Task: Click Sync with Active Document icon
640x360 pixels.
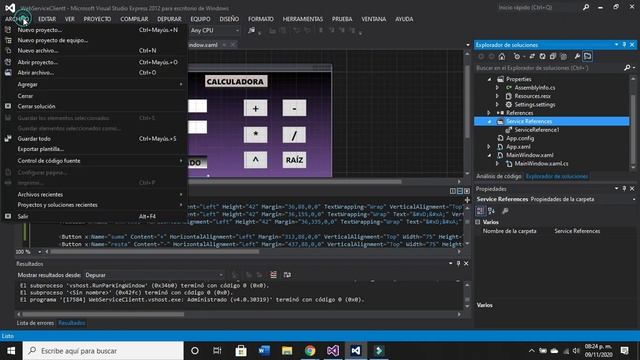Action: click(532, 56)
